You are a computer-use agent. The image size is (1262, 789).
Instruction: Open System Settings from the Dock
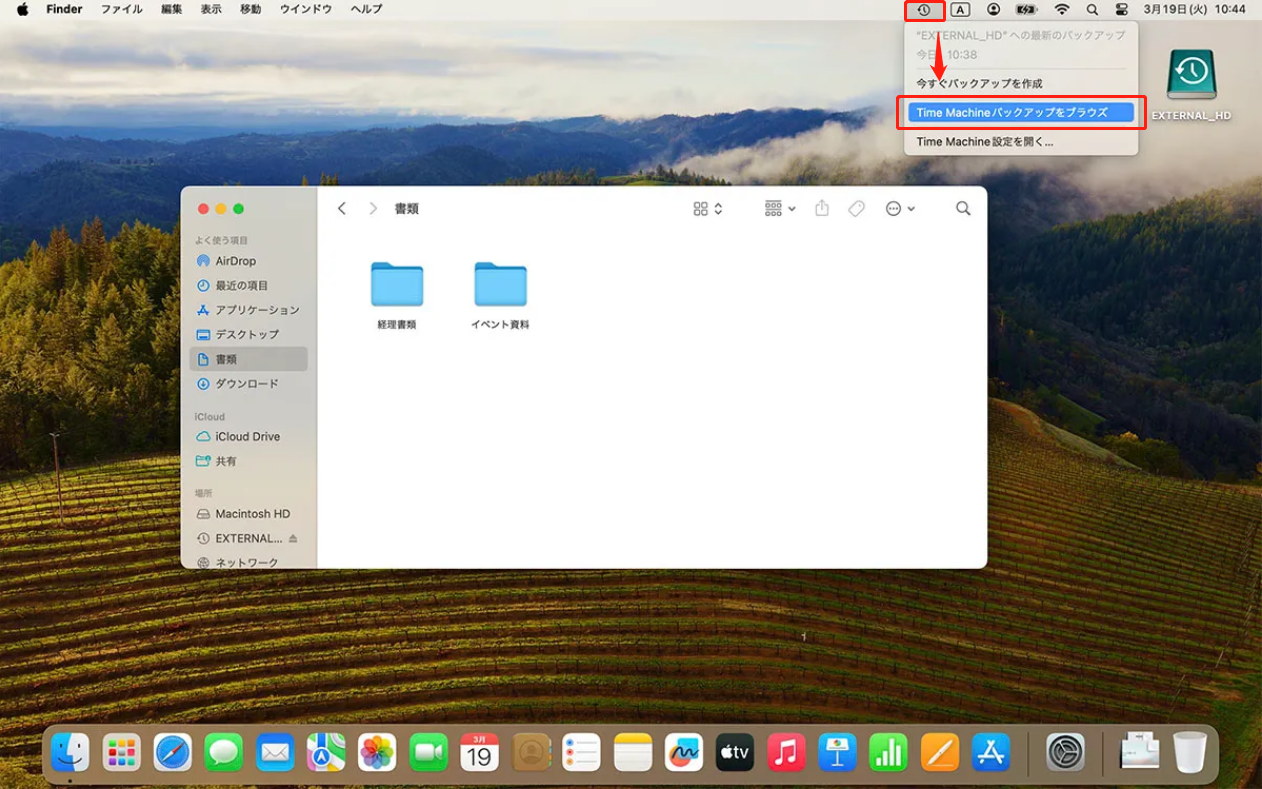[x=1066, y=752]
